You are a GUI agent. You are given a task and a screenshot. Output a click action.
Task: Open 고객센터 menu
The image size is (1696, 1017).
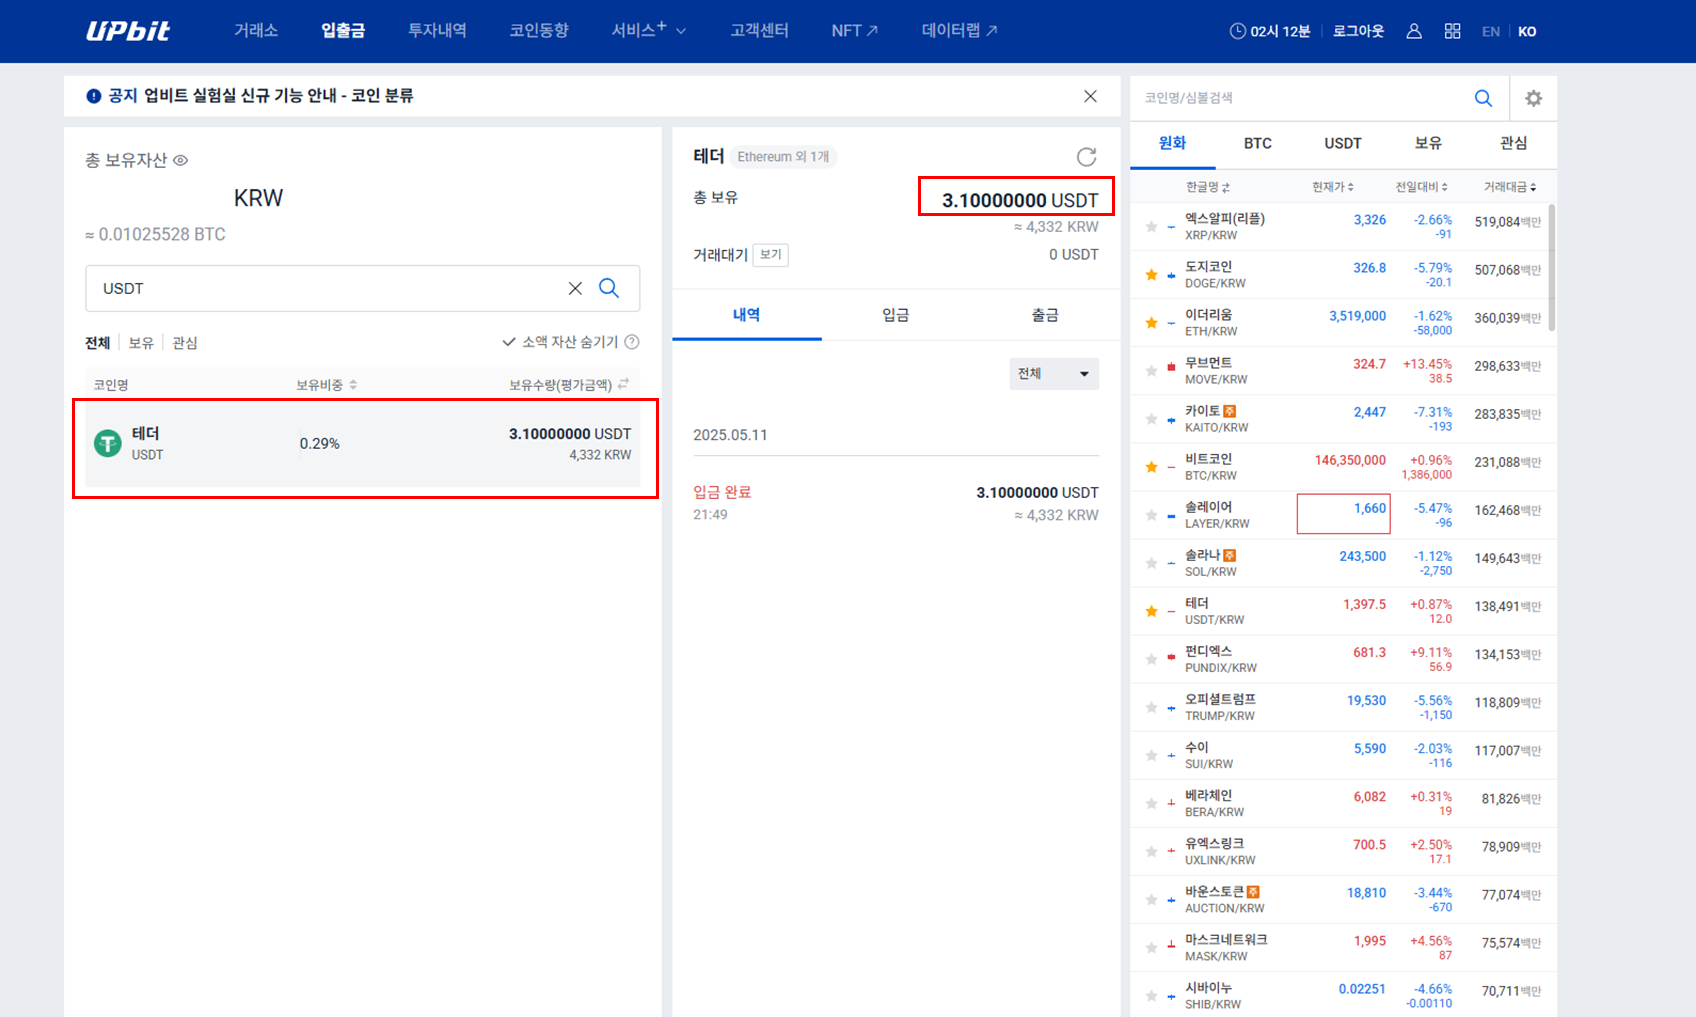pos(760,30)
